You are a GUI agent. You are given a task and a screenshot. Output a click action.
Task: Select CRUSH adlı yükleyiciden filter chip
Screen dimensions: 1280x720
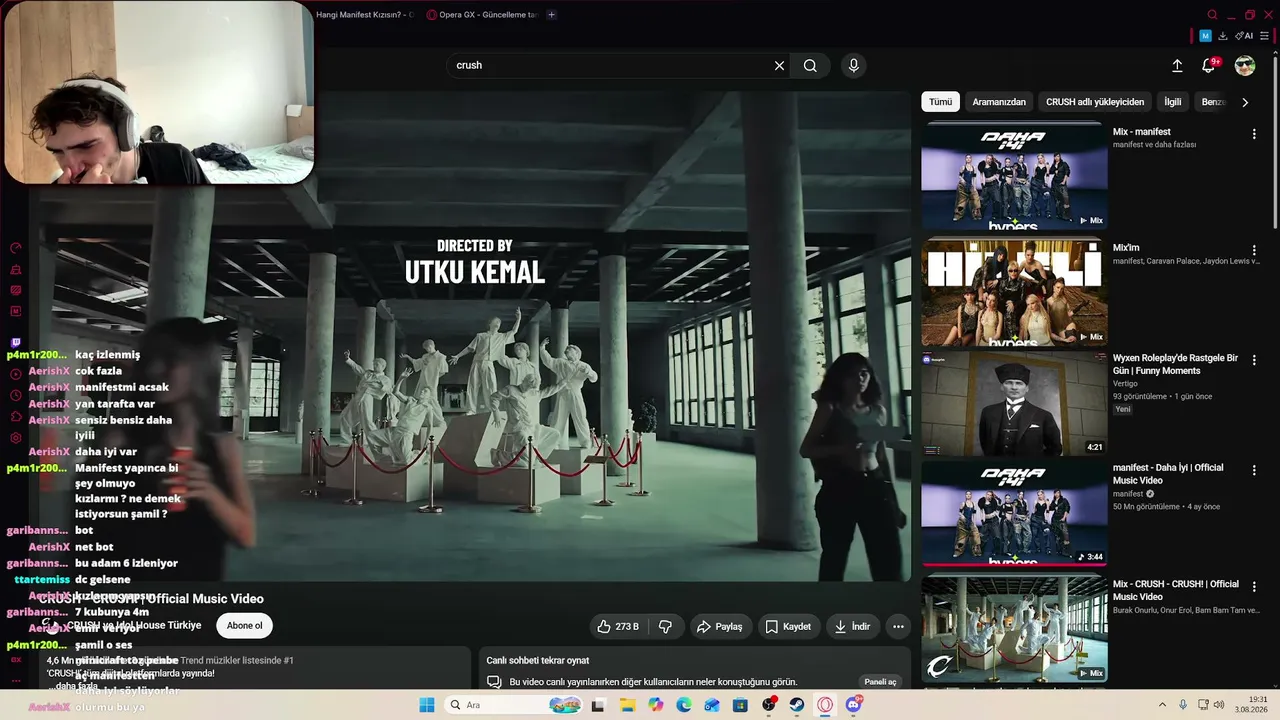1095,102
